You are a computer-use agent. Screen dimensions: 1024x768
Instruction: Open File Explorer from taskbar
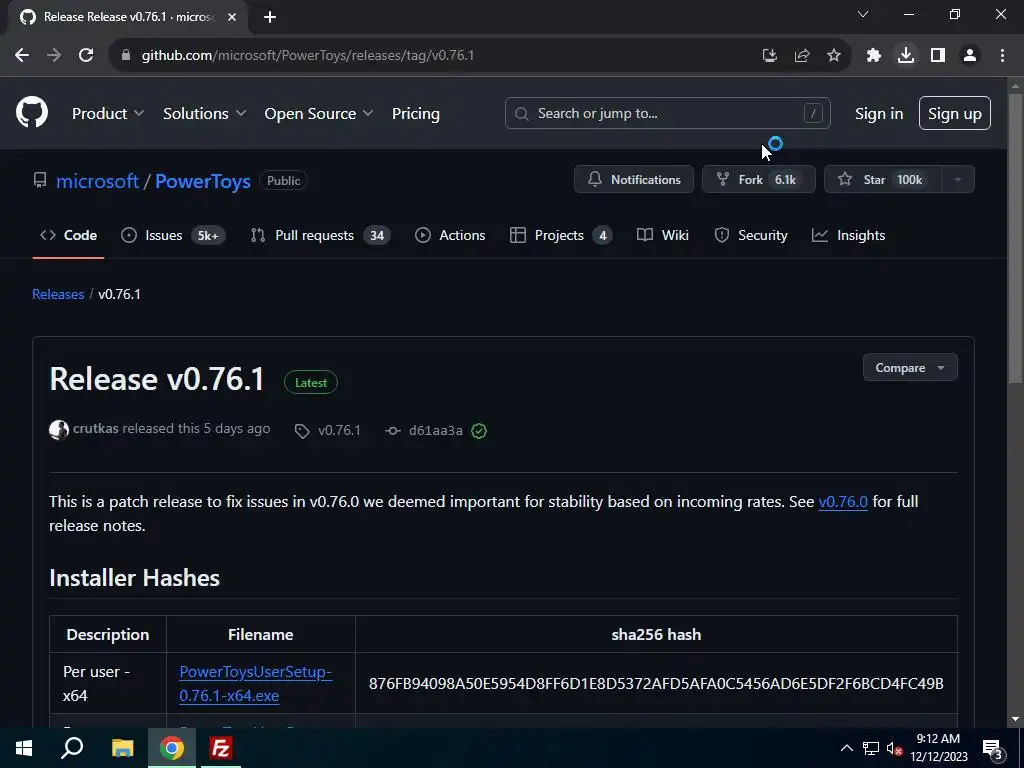coord(122,748)
